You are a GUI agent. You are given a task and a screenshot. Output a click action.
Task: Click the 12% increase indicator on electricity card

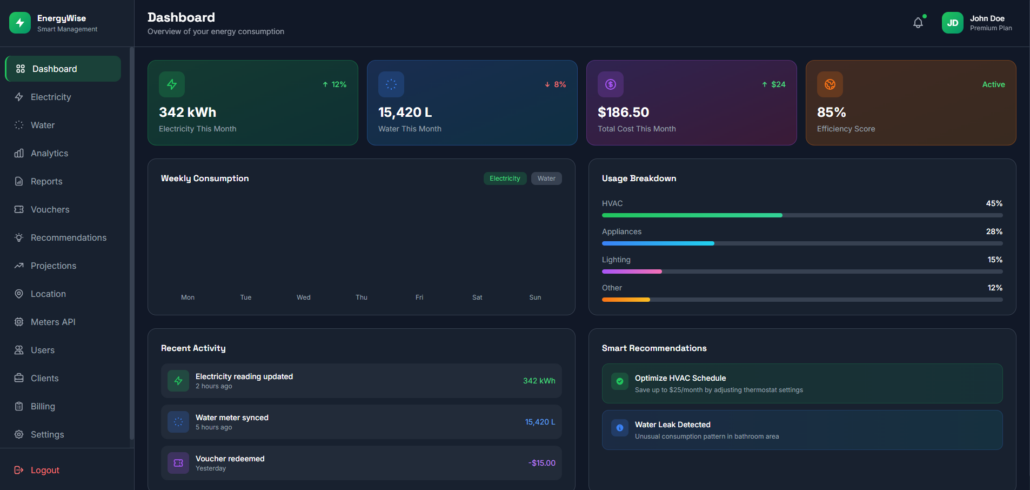[x=334, y=85]
